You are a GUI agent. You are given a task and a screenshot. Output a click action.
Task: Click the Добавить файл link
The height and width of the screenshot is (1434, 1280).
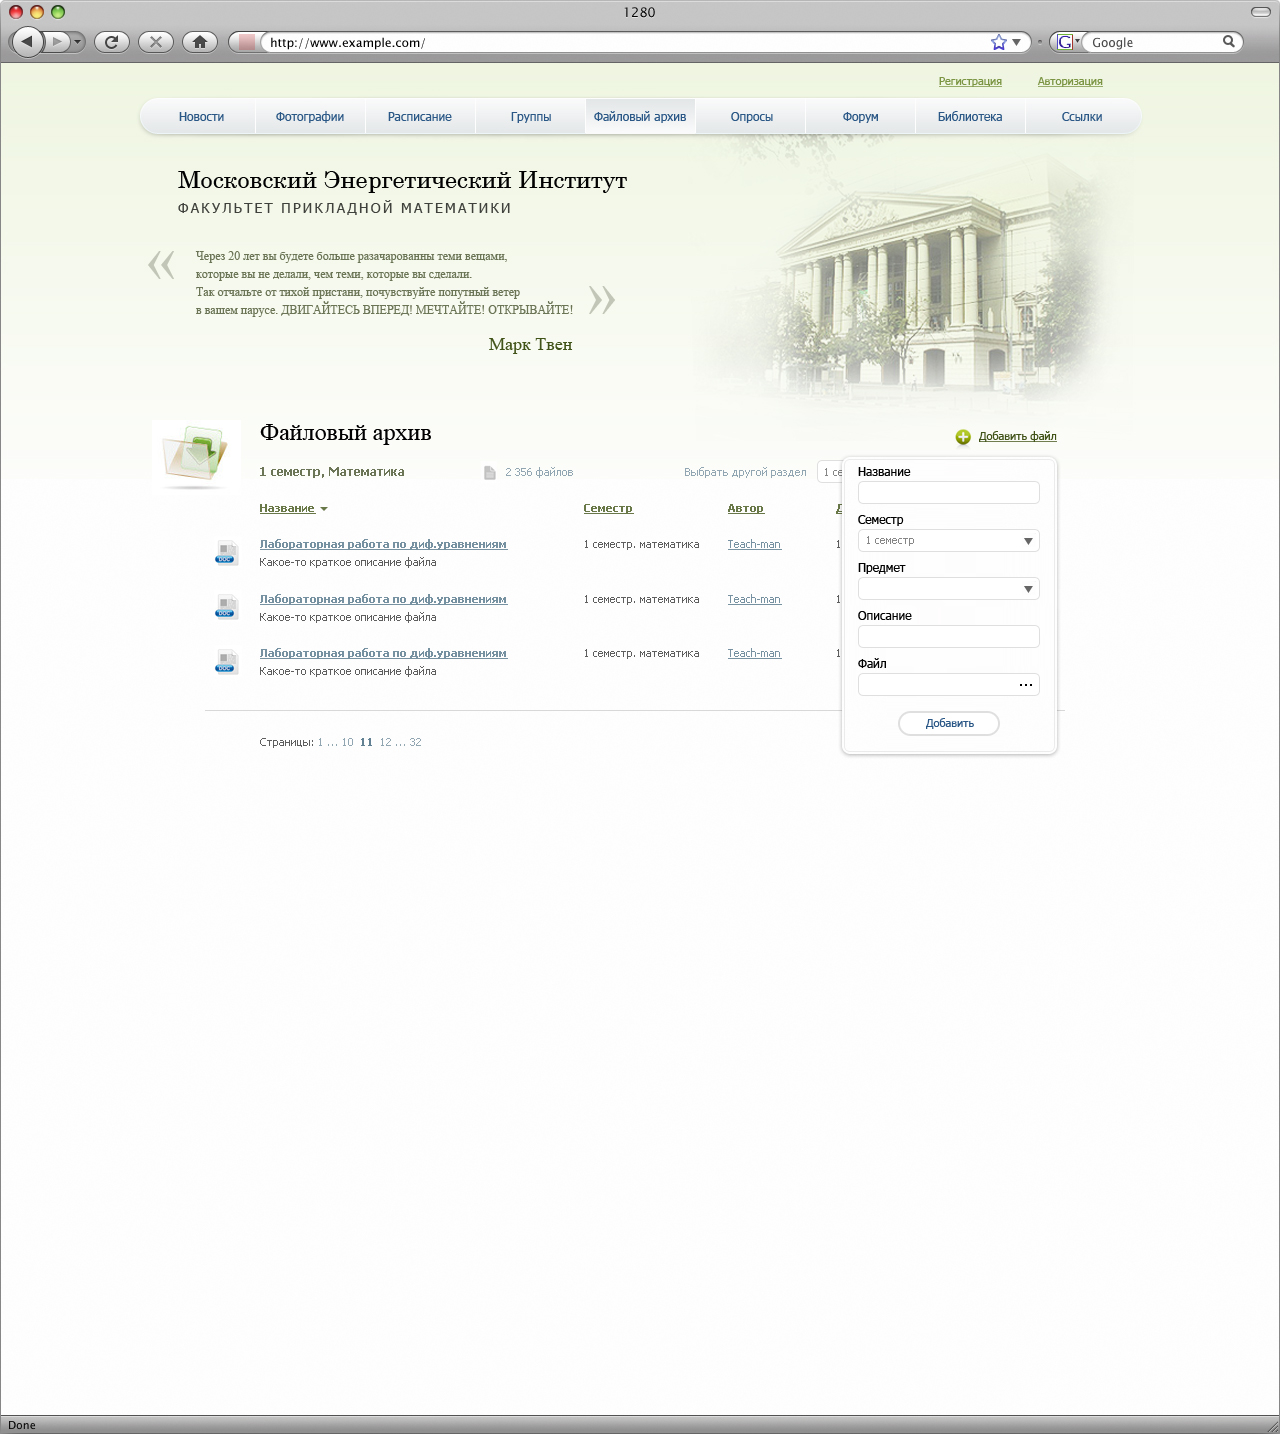click(x=1017, y=436)
